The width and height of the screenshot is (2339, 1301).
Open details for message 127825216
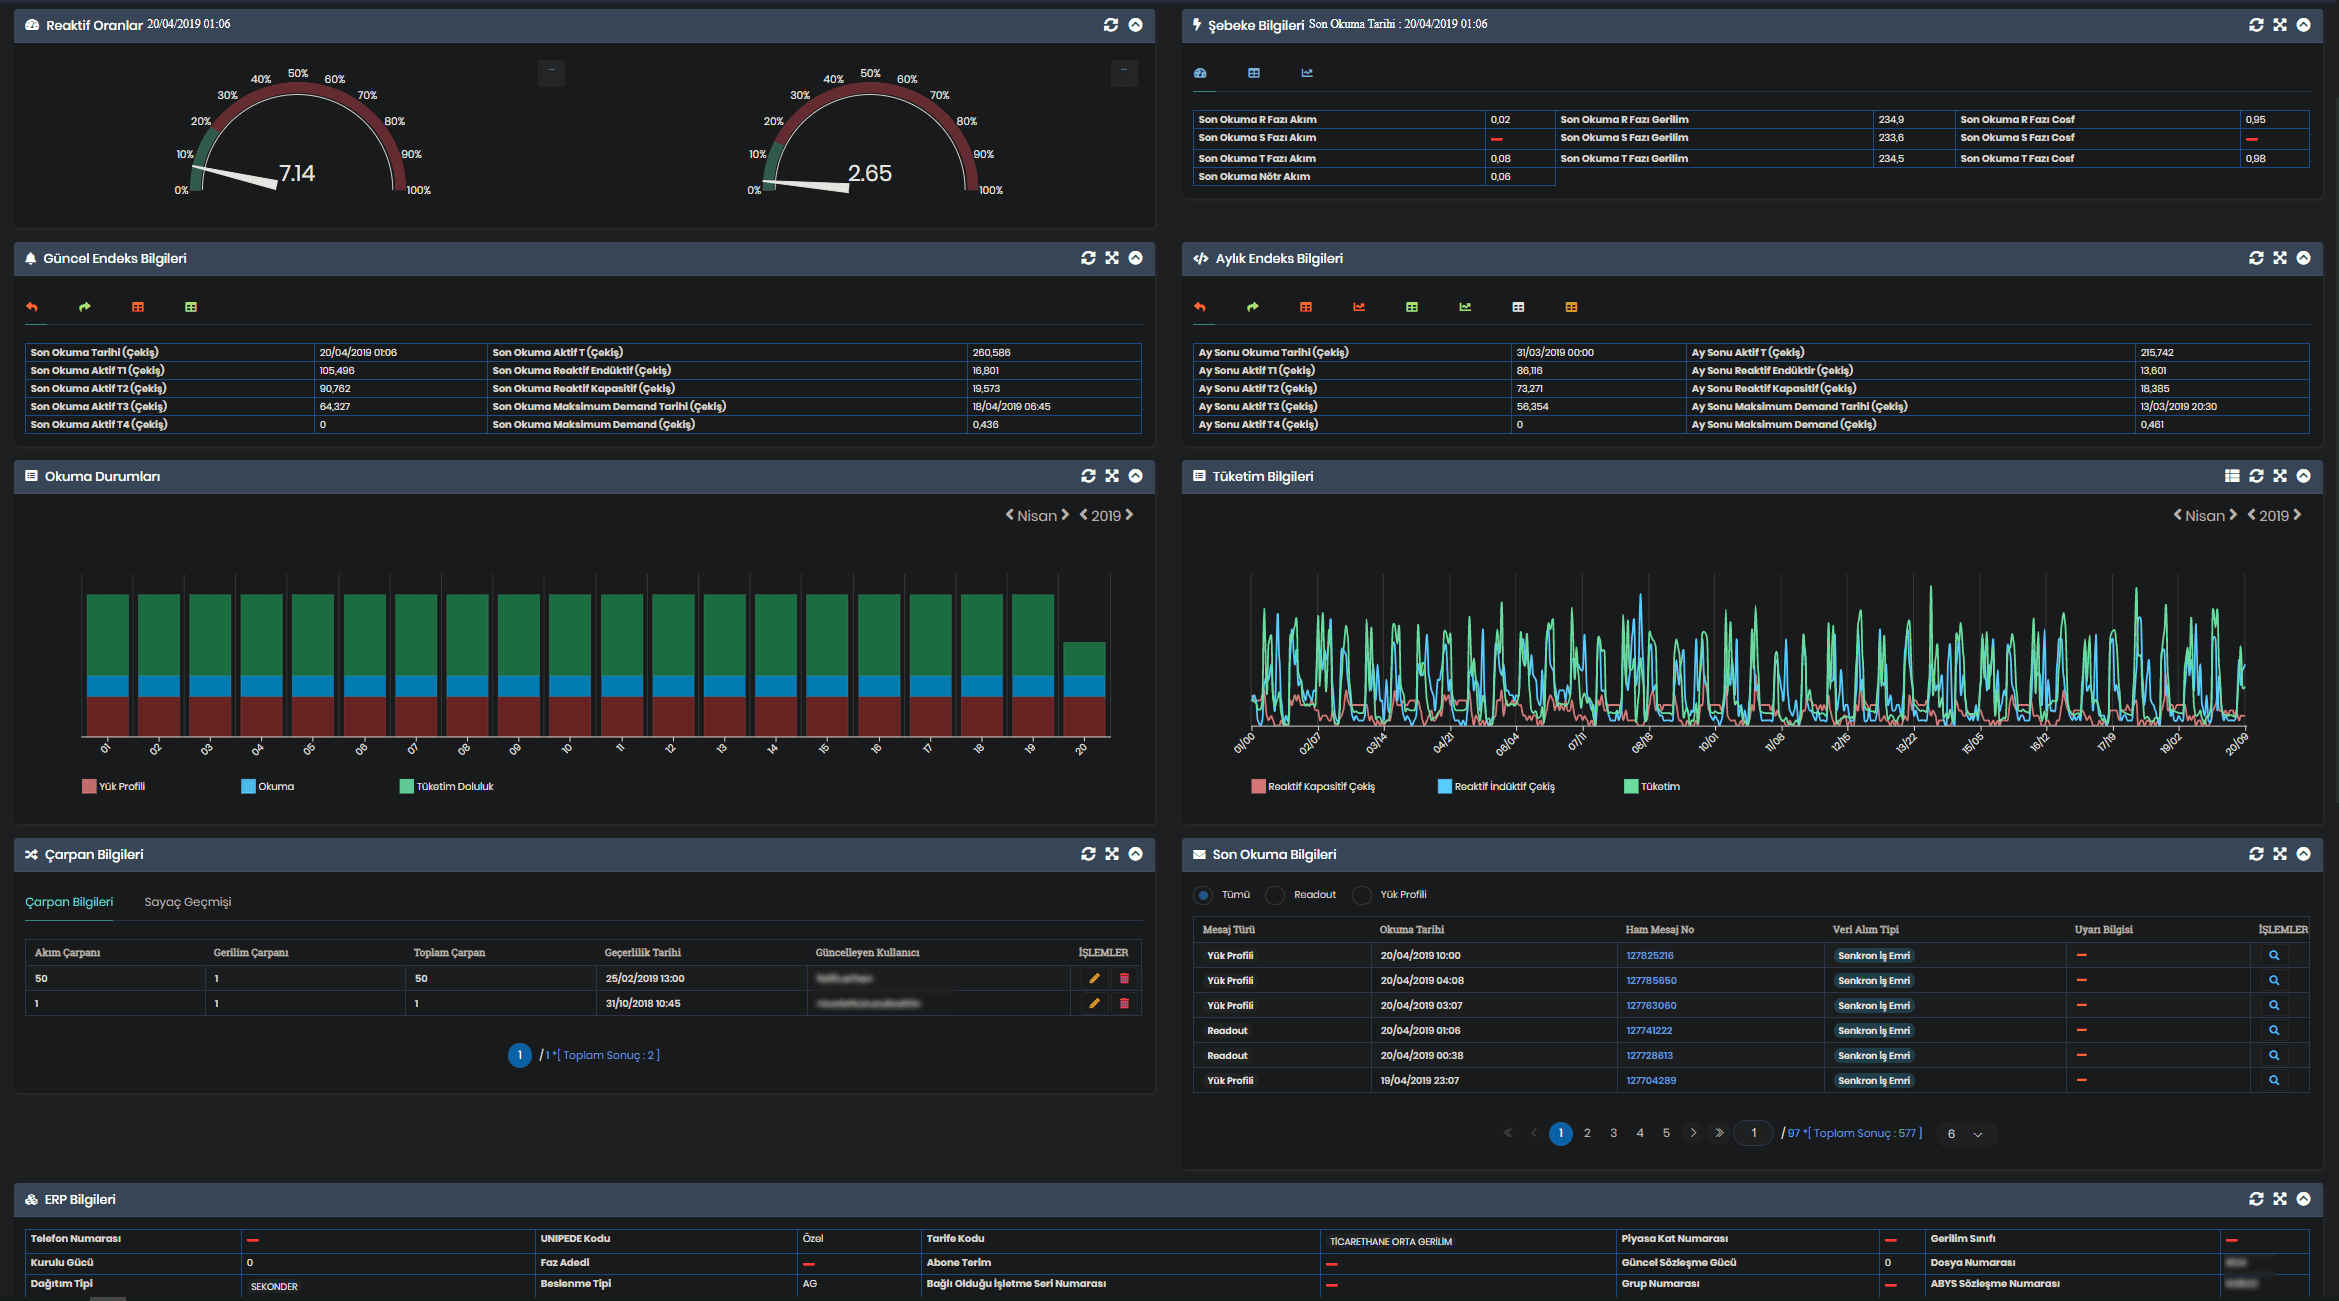tap(2273, 955)
